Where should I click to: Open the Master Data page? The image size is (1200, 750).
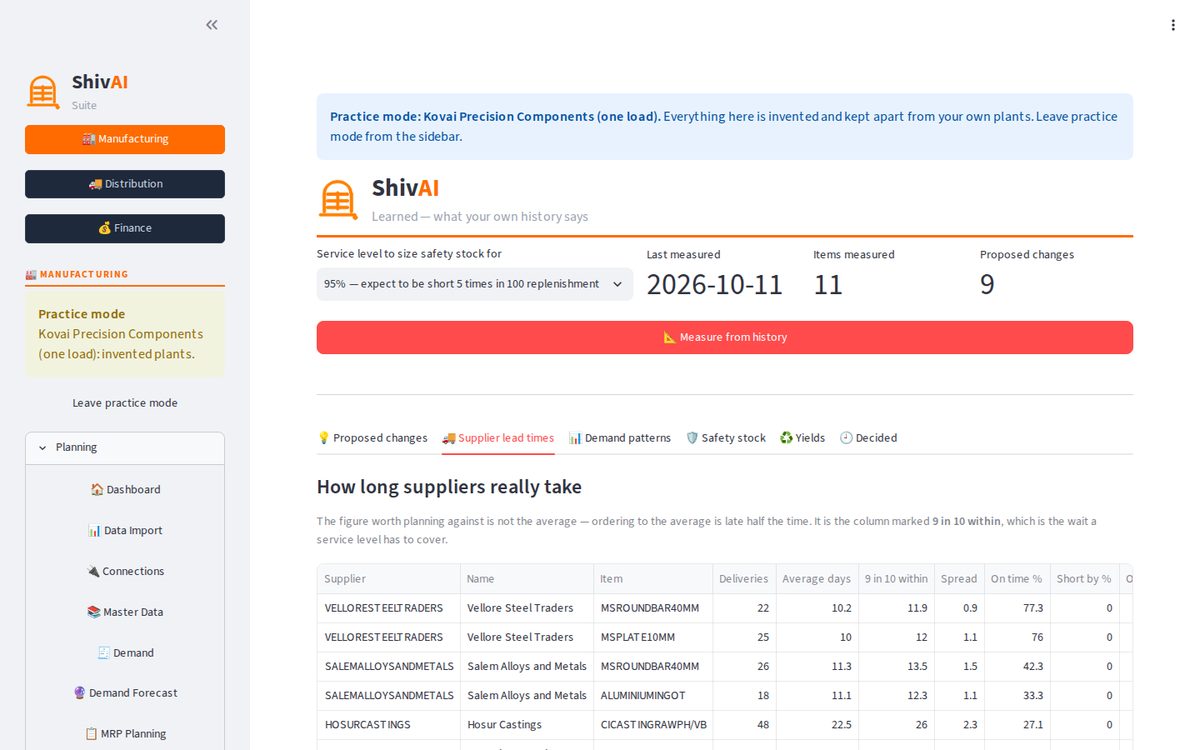click(125, 612)
